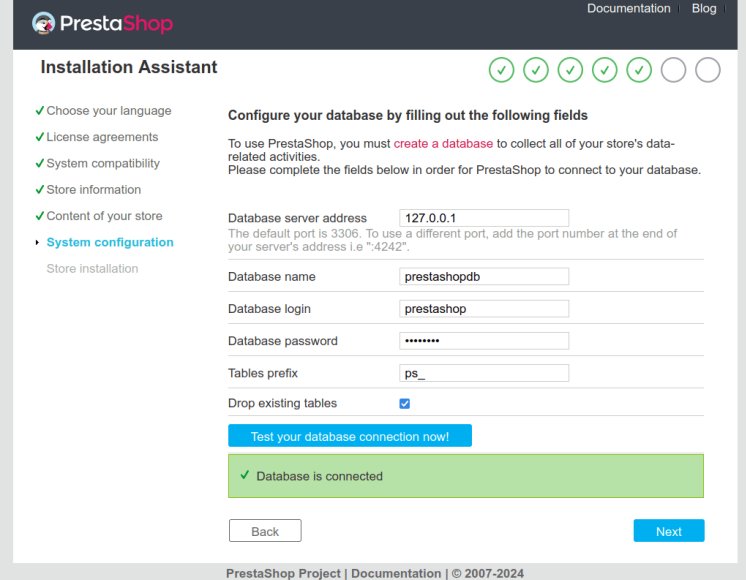The image size is (746, 580).
Task: Go to System compatibility step
Action: pyautogui.click(x=103, y=163)
